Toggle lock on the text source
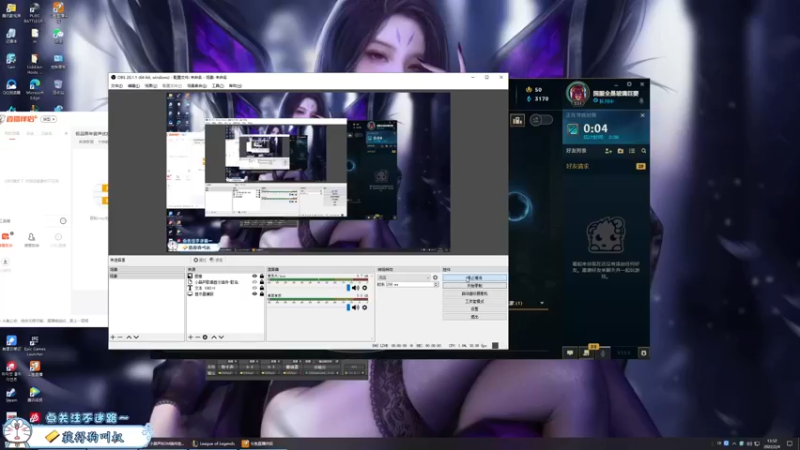 pos(262,288)
